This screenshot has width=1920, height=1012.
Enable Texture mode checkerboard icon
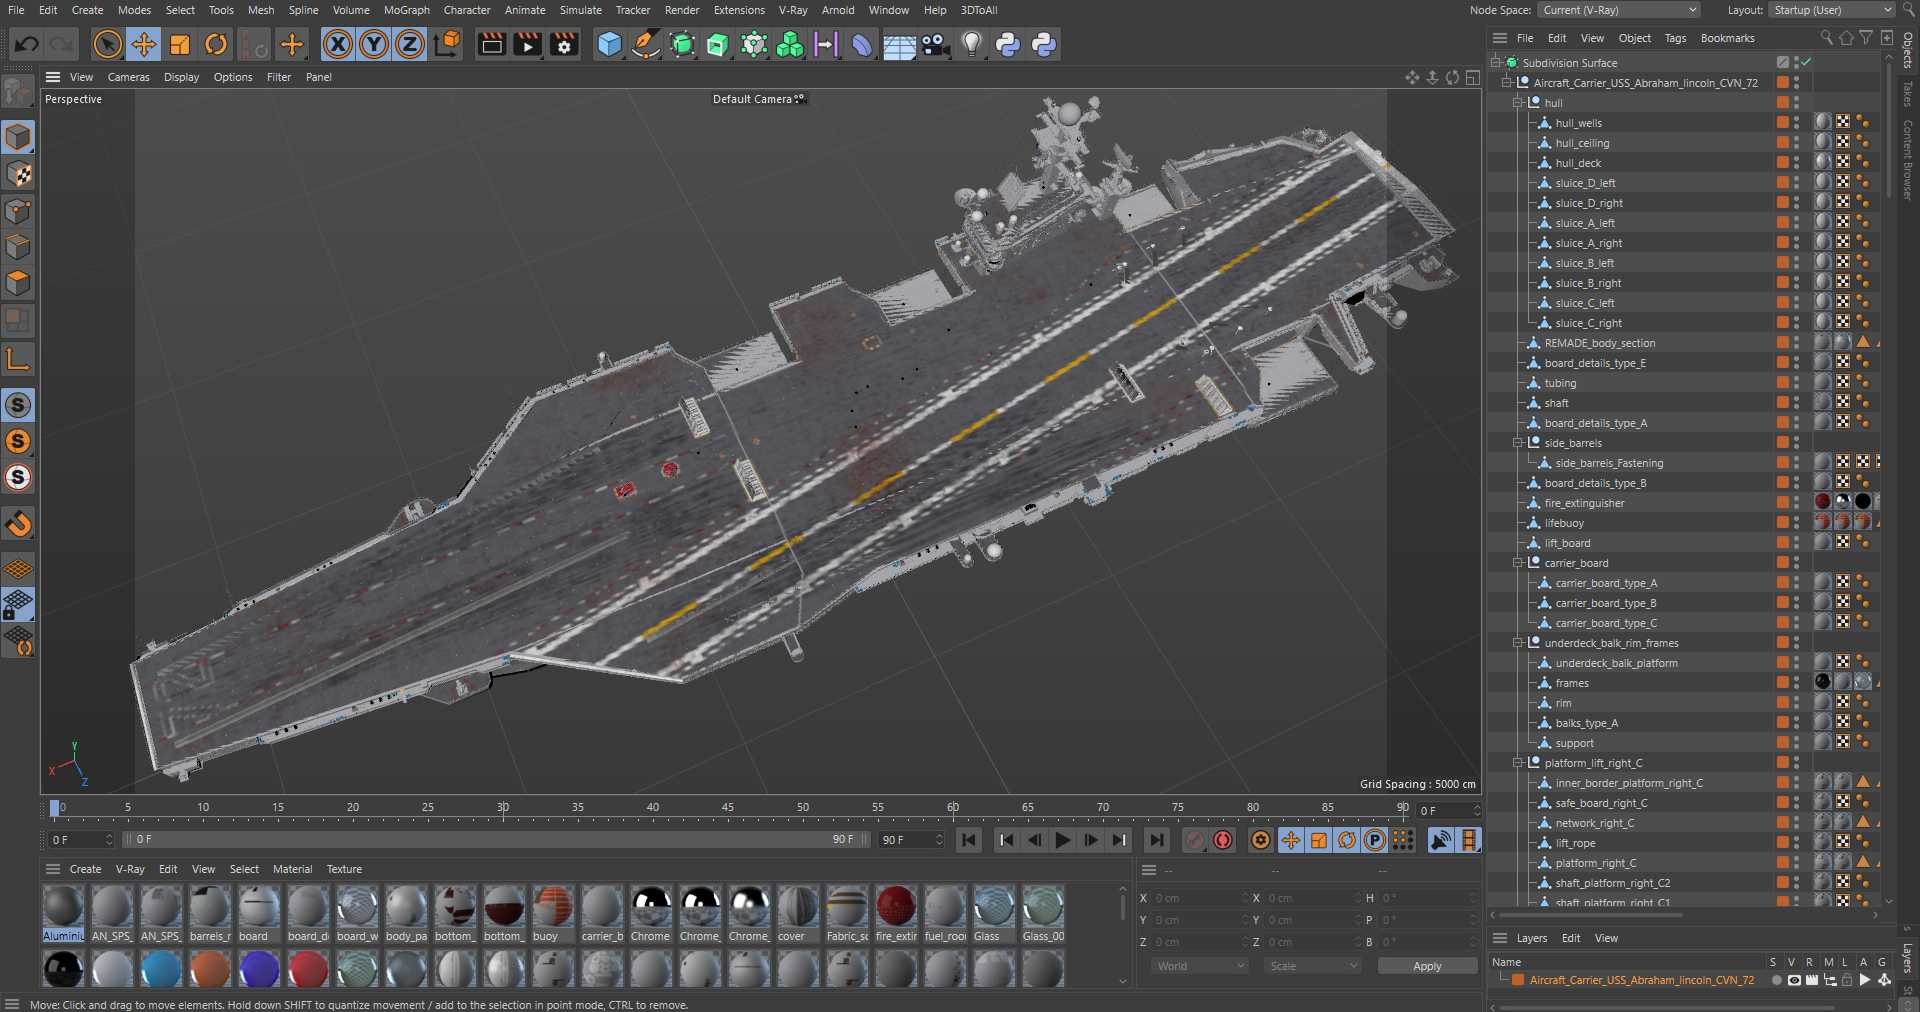pyautogui.click(x=18, y=174)
